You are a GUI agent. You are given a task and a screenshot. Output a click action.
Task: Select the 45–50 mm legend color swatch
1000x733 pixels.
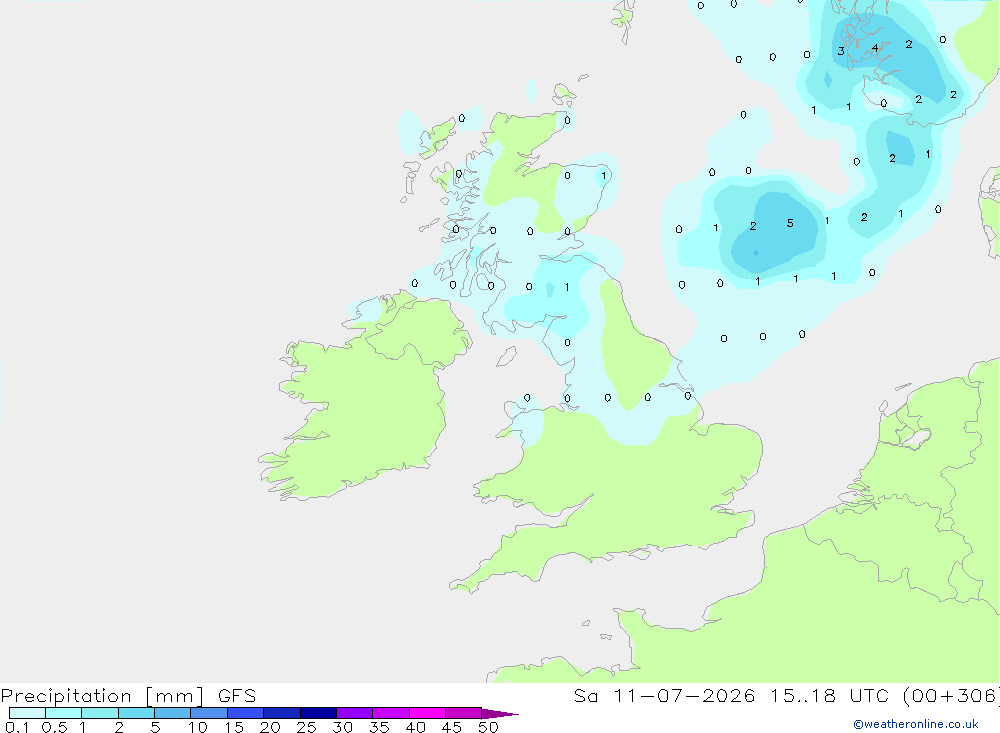pos(464,713)
